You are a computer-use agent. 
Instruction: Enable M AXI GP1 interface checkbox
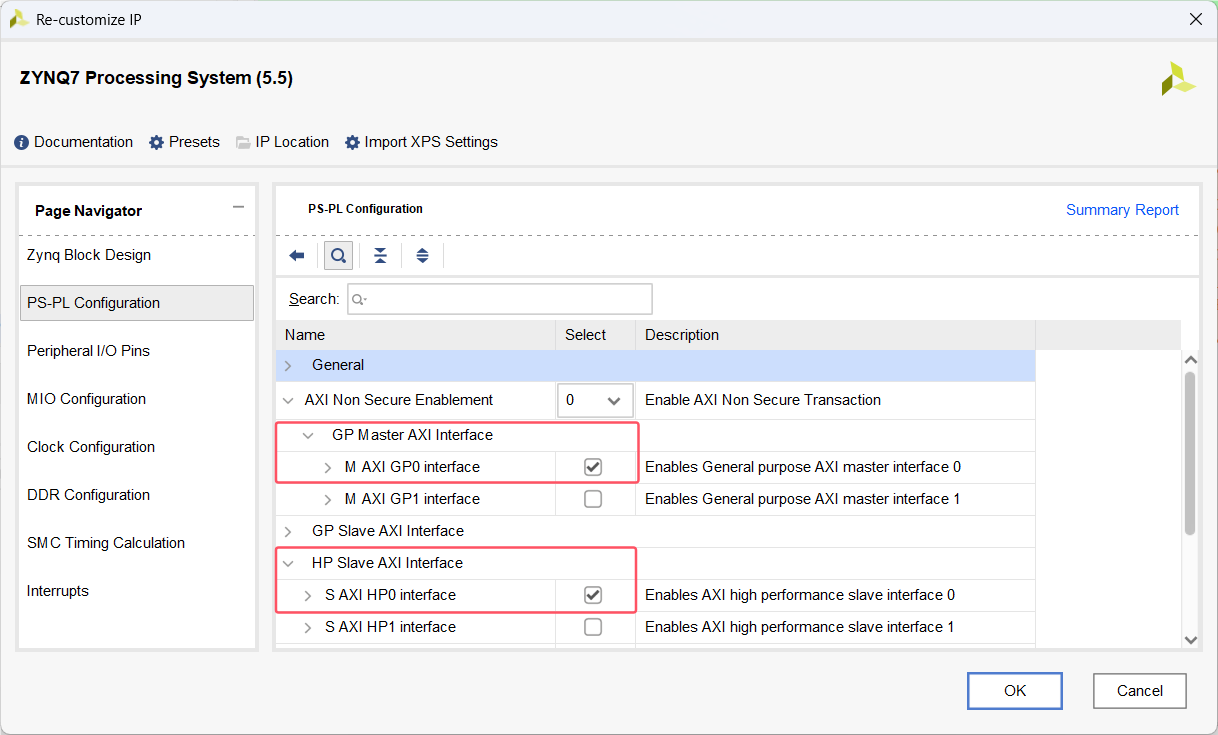pos(593,499)
